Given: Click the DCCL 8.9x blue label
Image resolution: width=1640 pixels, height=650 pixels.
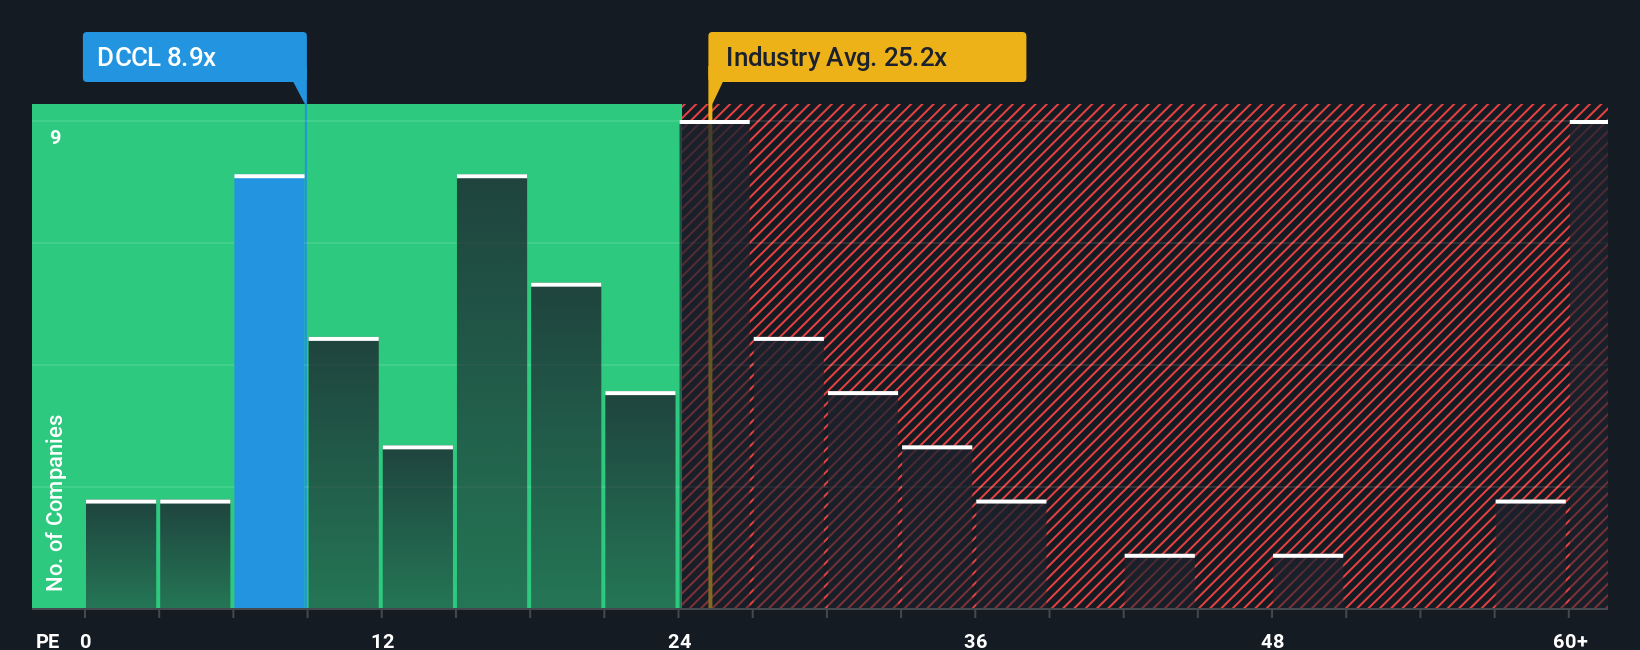Looking at the screenshot, I should pyautogui.click(x=194, y=57).
